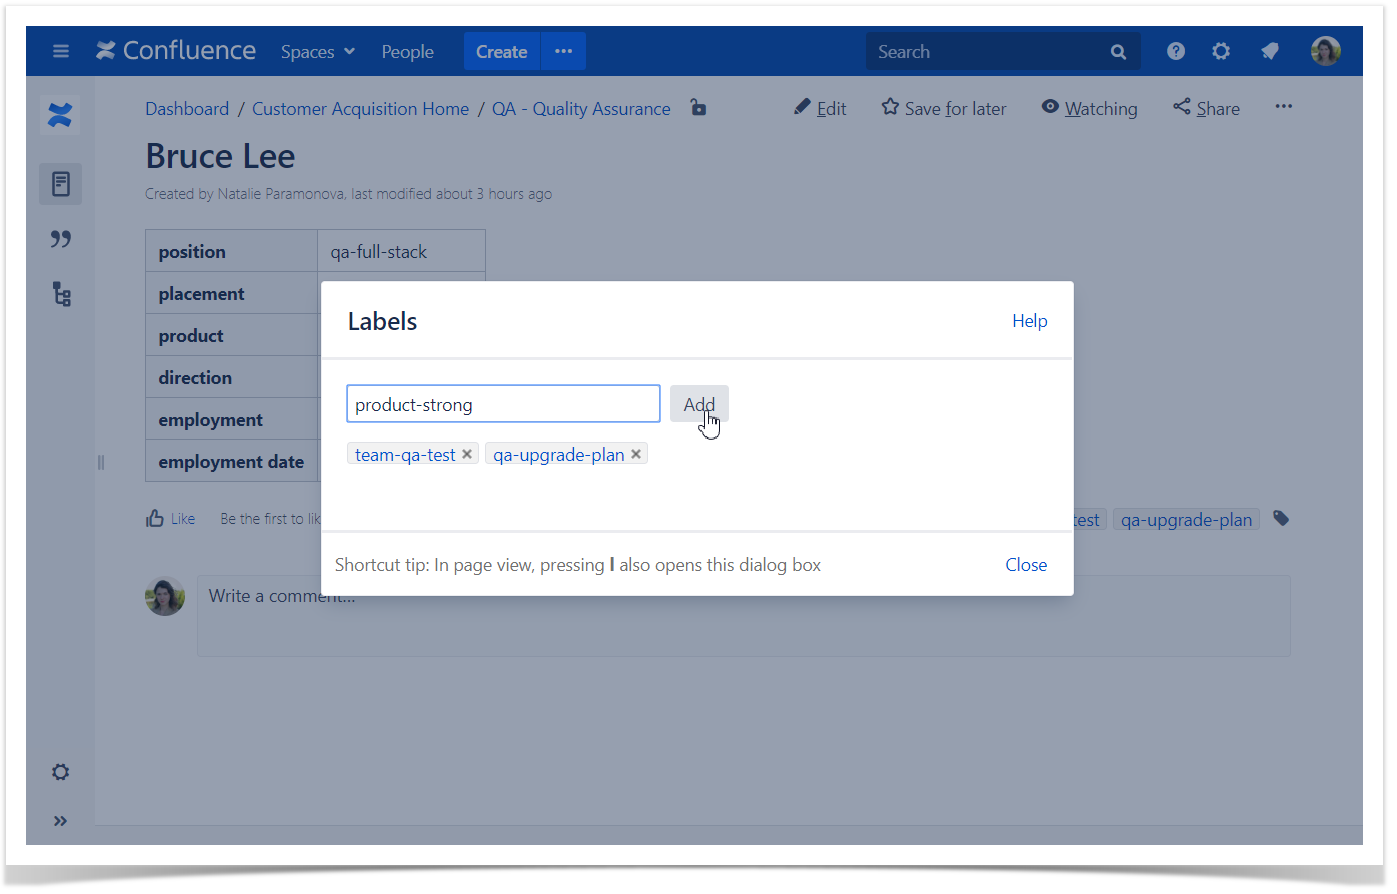Viewport: 1397px width, 894px height.
Task: Remove the team-qa-test label chip
Action: 467,453
